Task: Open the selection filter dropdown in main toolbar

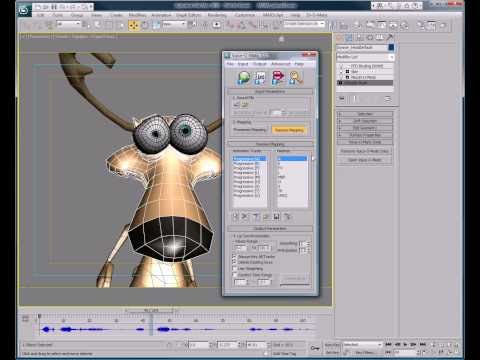Action: coord(69,24)
